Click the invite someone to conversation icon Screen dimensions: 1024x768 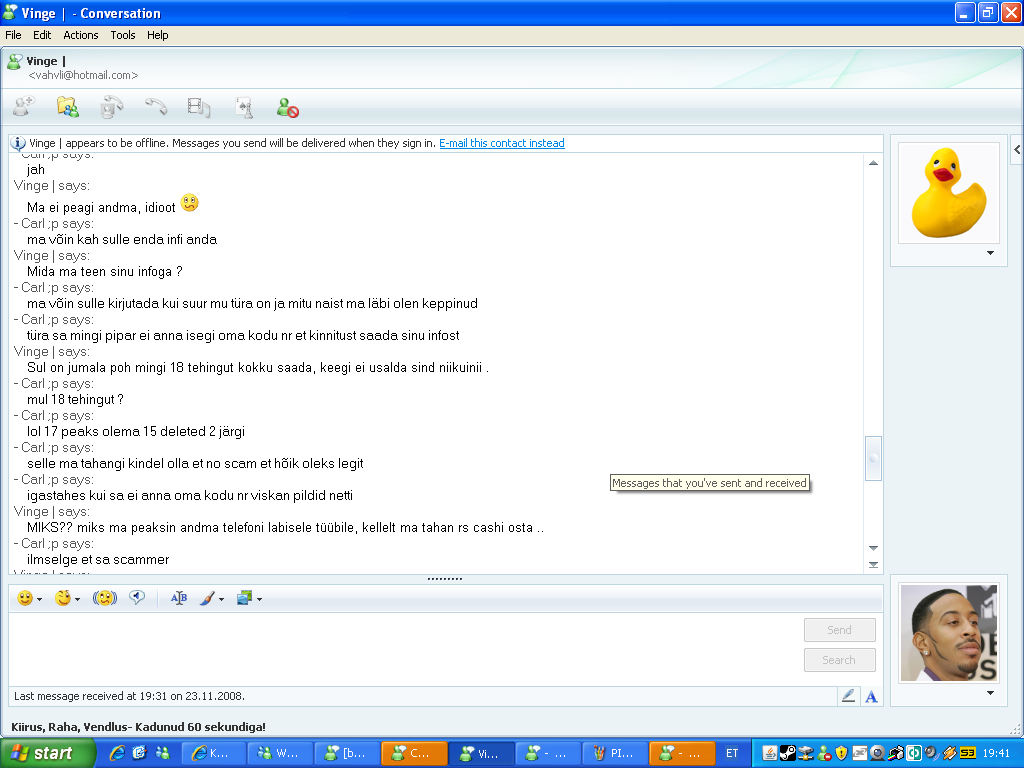point(24,107)
